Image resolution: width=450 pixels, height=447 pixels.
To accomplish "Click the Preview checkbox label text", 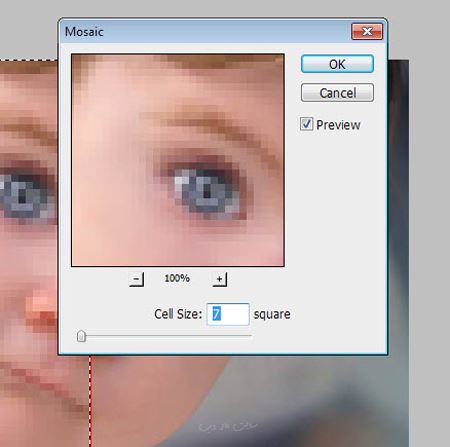I will [338, 125].
